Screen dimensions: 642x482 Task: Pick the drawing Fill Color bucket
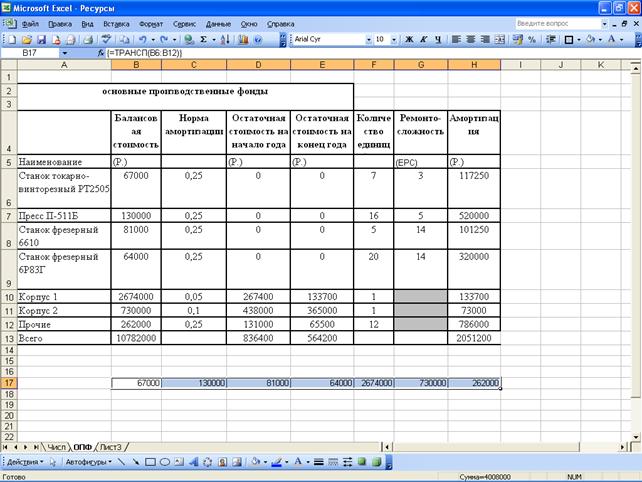[256, 462]
